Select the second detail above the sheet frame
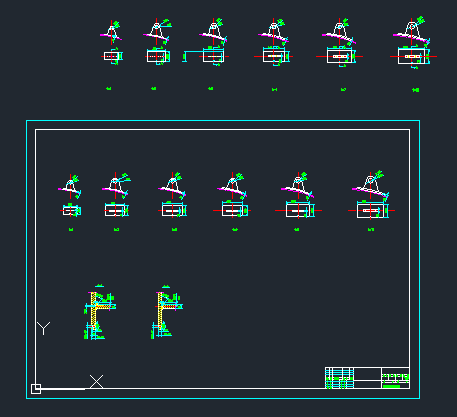Screen dimensions: 457x417 tap(157, 41)
